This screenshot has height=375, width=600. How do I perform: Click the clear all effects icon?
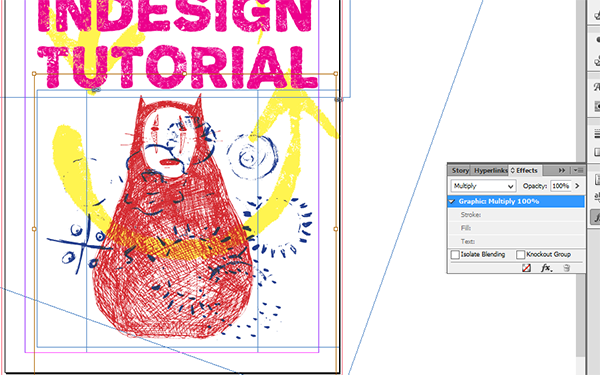tap(527, 268)
